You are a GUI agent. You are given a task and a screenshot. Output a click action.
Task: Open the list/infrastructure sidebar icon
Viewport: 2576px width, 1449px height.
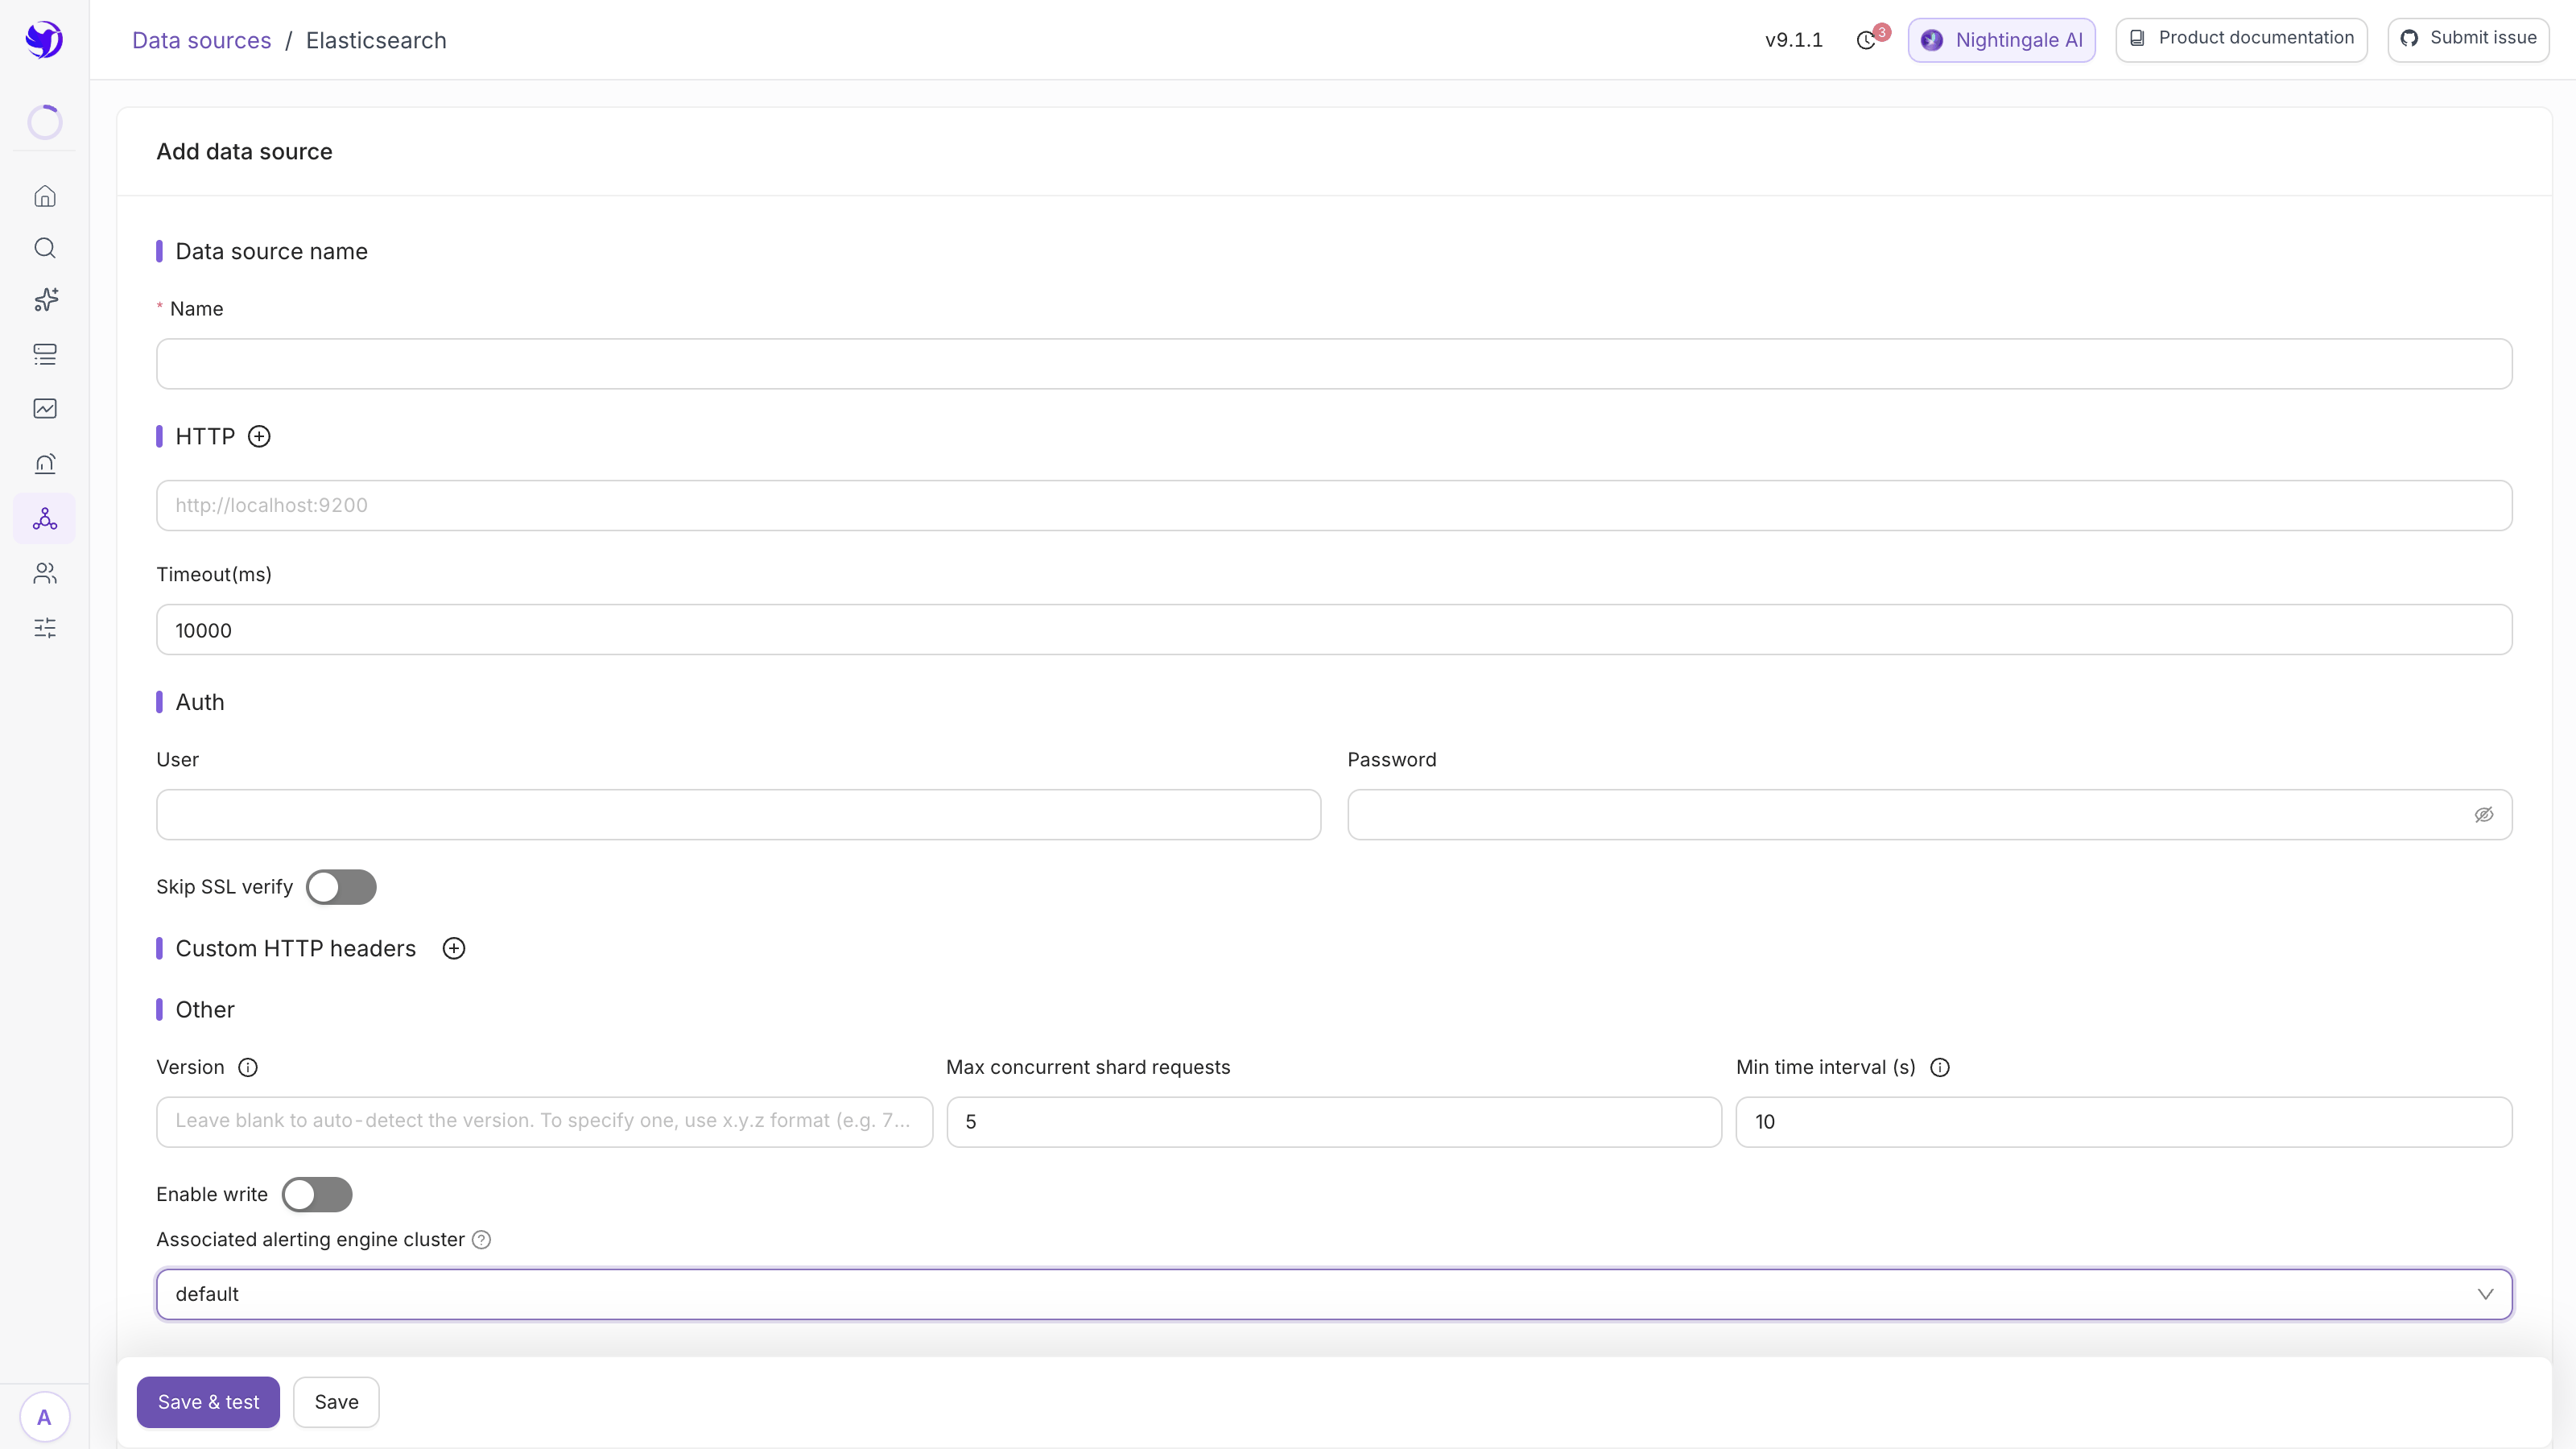click(x=45, y=354)
